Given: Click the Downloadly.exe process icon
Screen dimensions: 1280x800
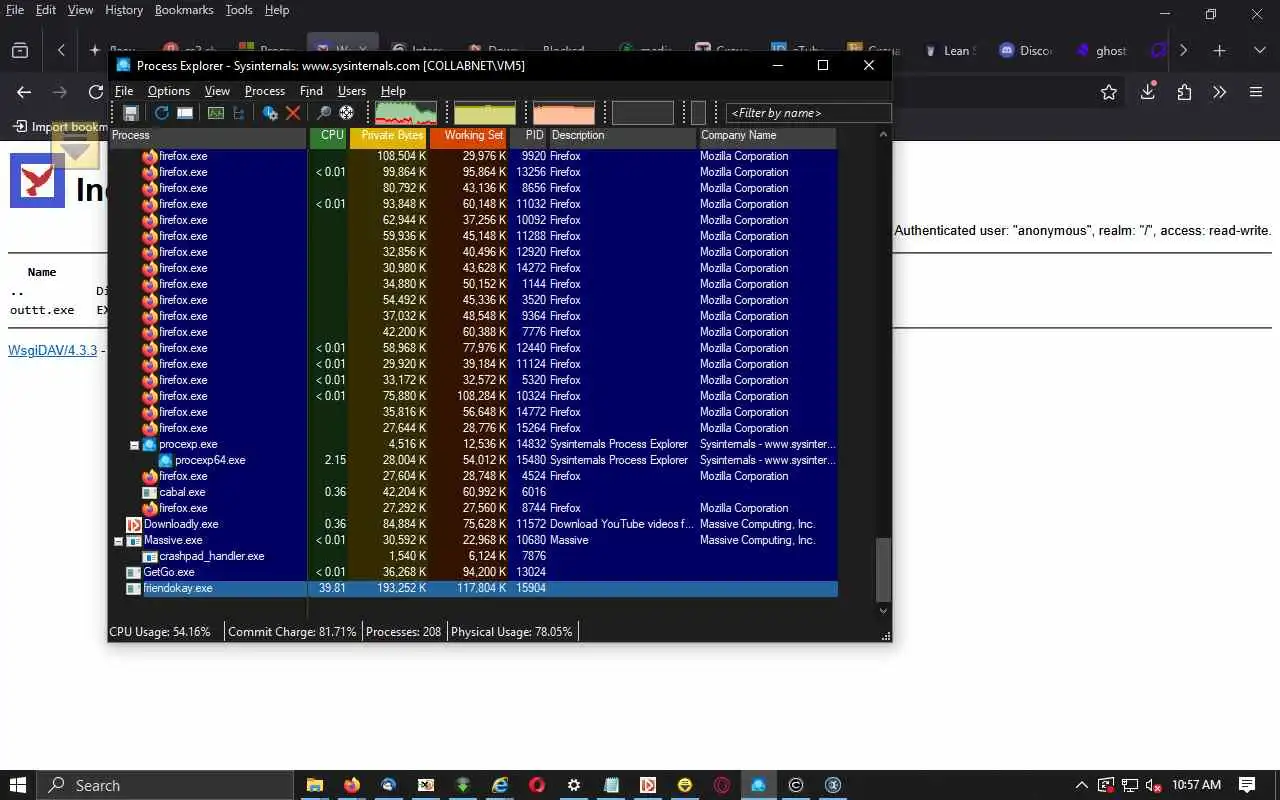Looking at the screenshot, I should [x=134, y=524].
